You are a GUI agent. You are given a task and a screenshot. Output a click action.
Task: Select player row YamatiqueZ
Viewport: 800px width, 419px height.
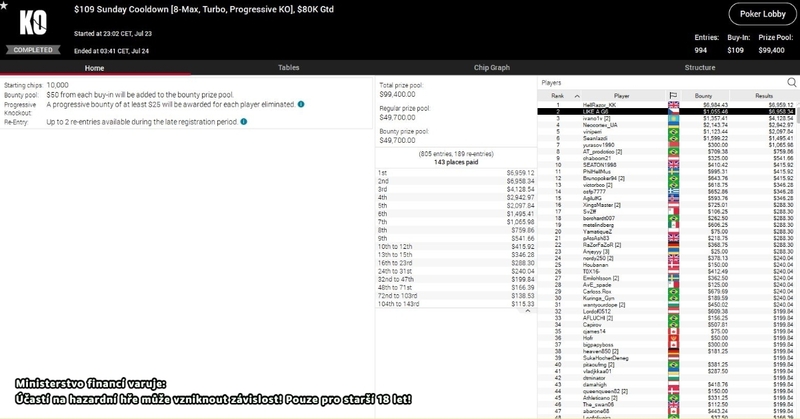coord(666,231)
